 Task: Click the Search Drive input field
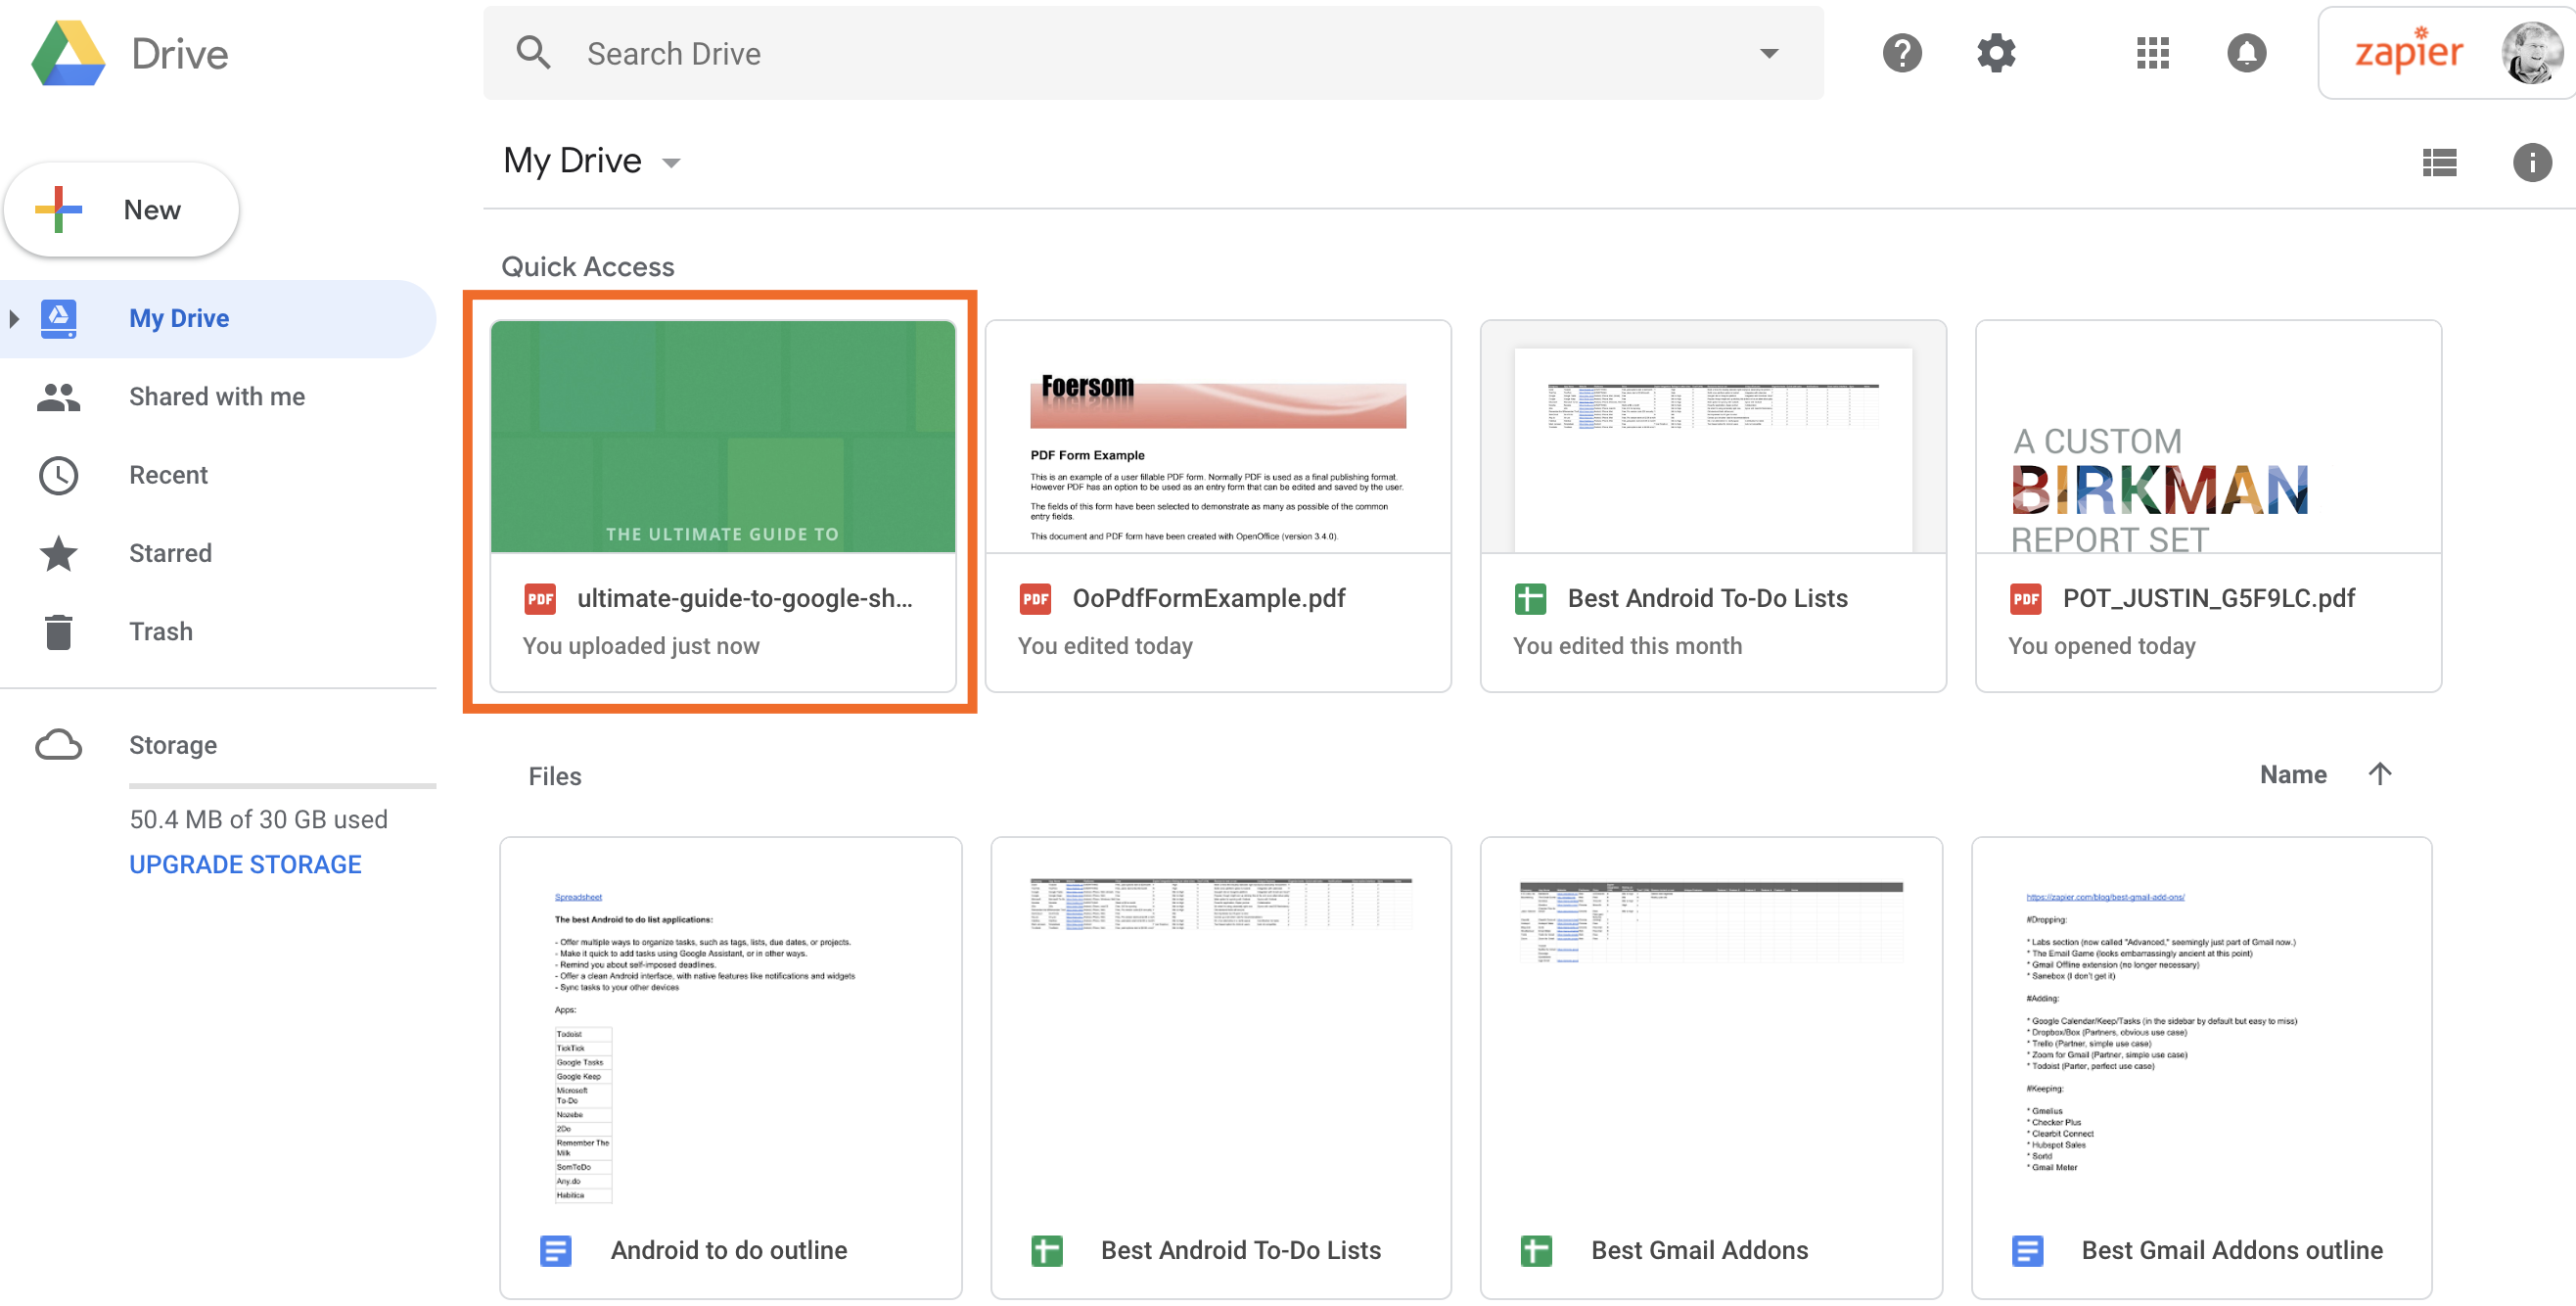coord(1149,52)
